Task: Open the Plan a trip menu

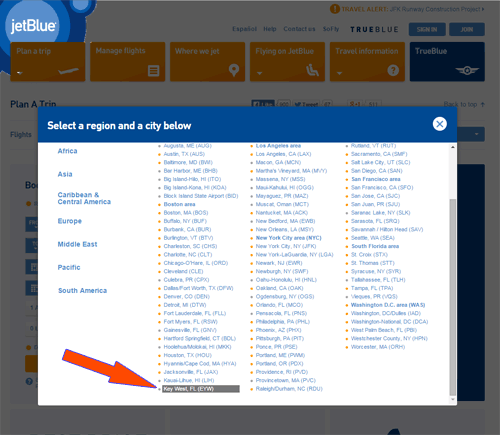Action: [48, 62]
